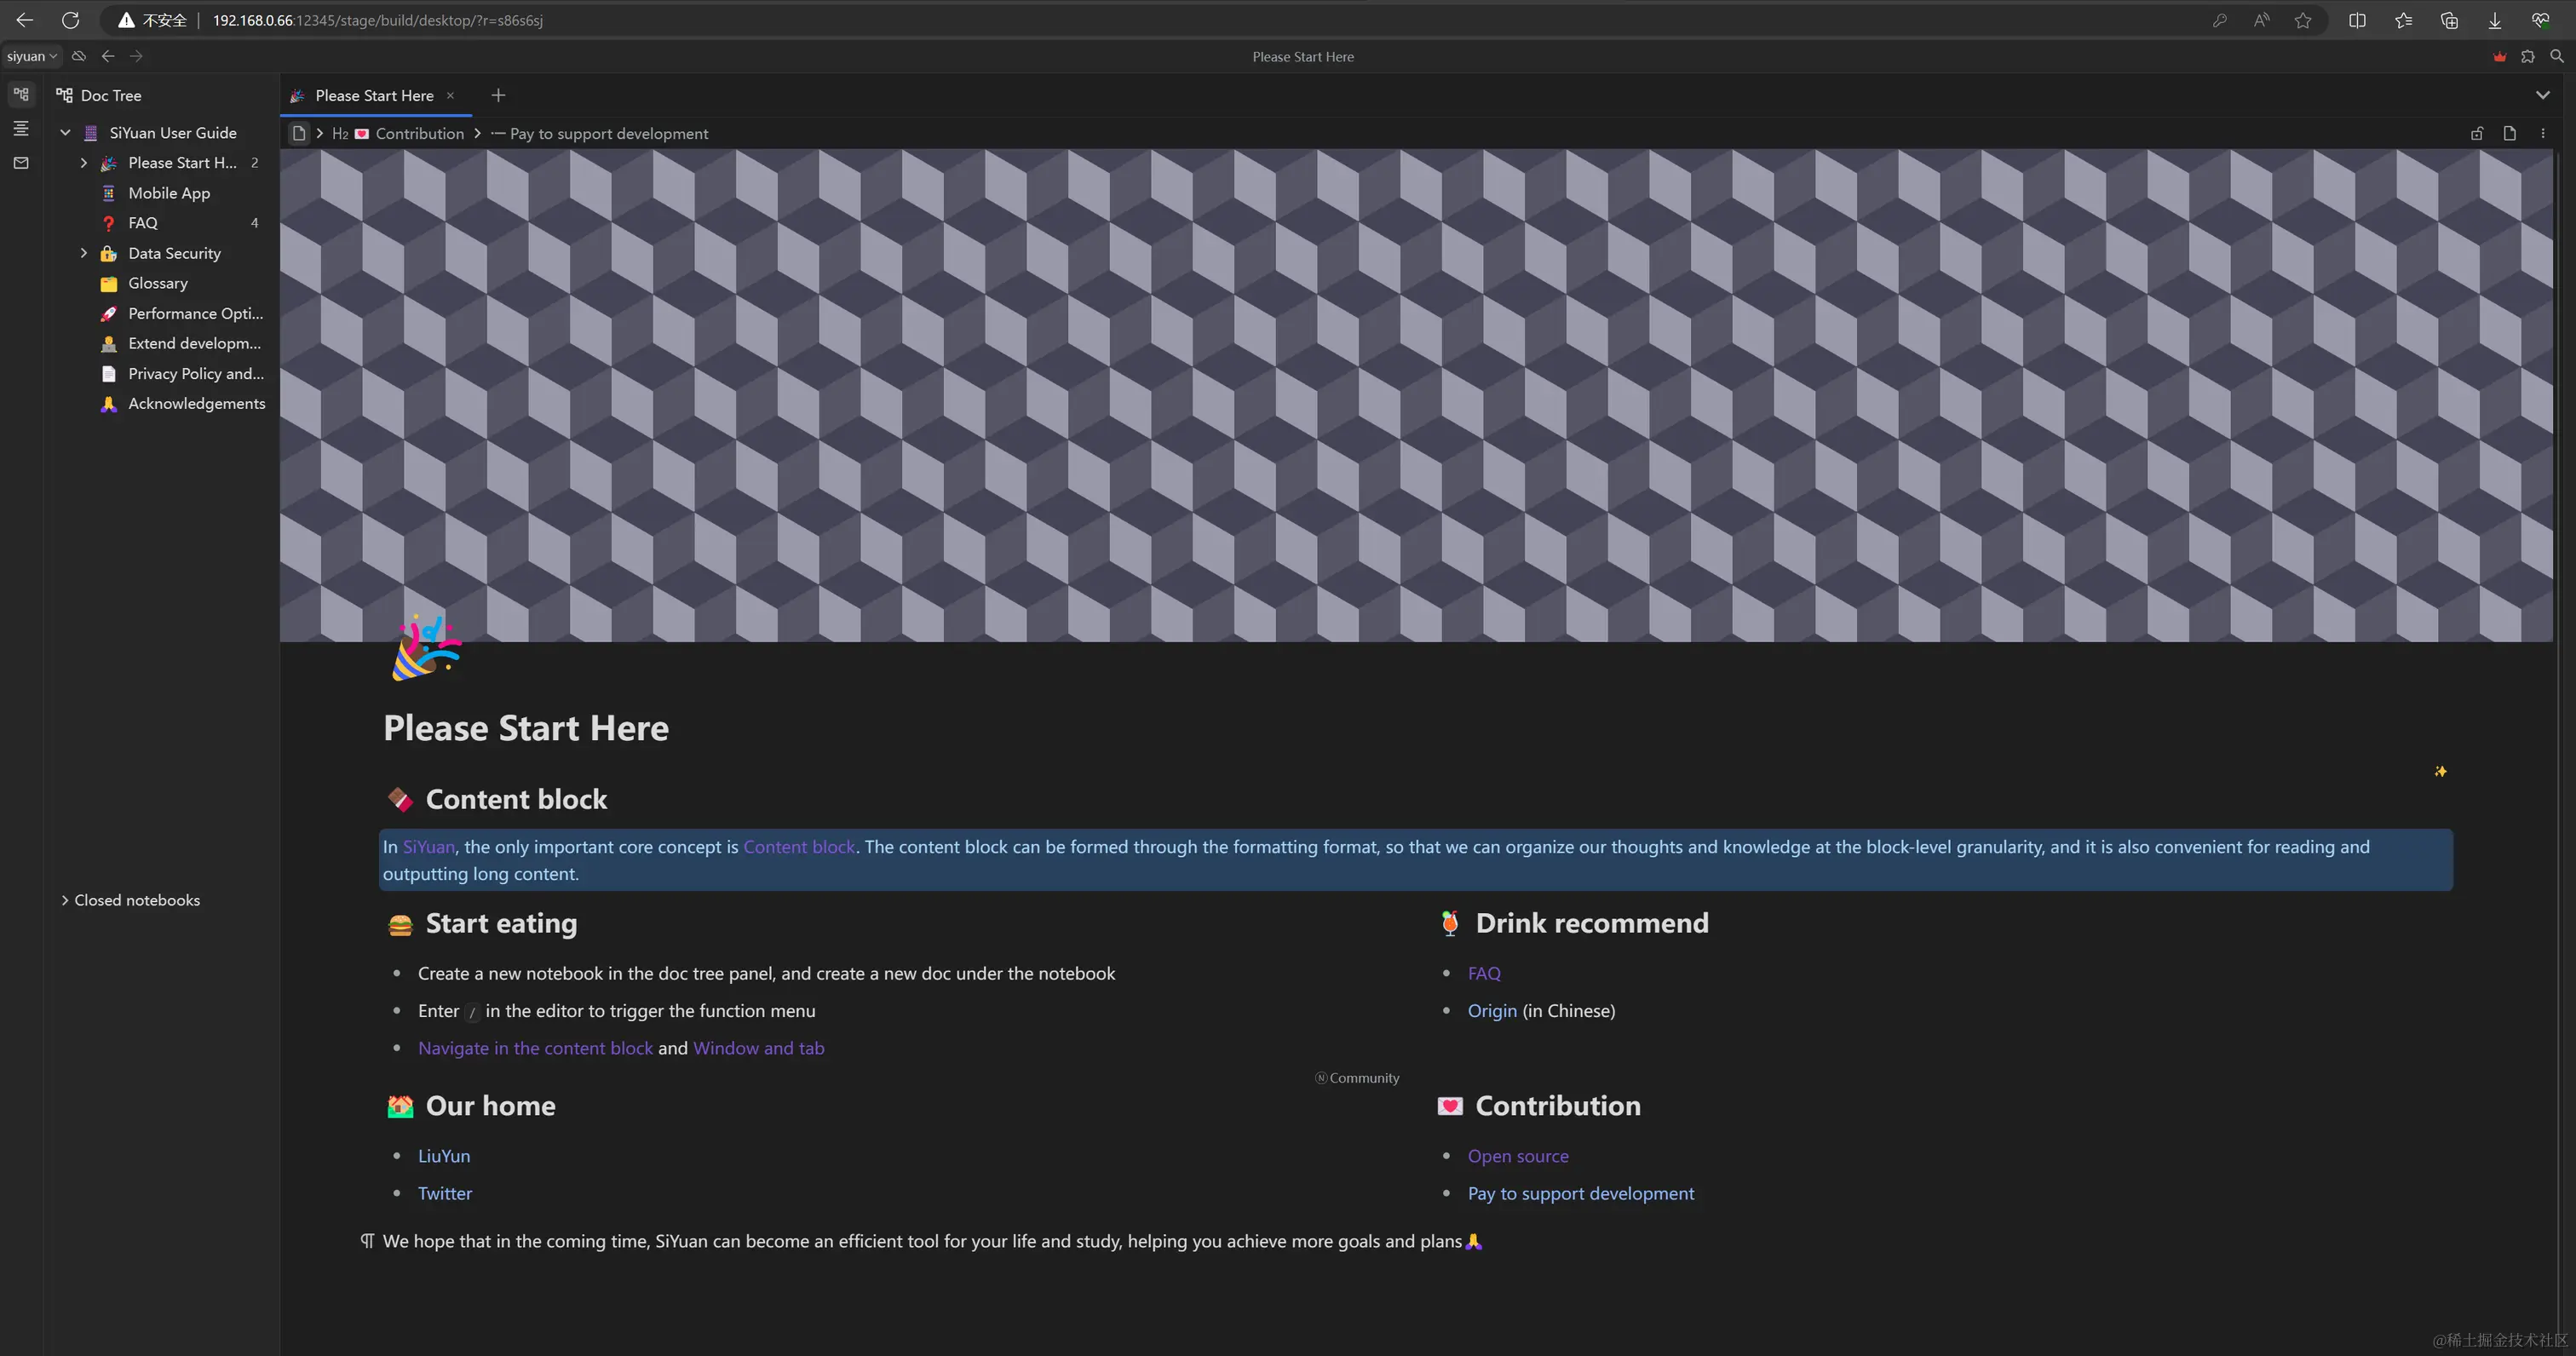Follow the Window and tab link
Viewport: 2576px width, 1356px height.
(758, 1048)
